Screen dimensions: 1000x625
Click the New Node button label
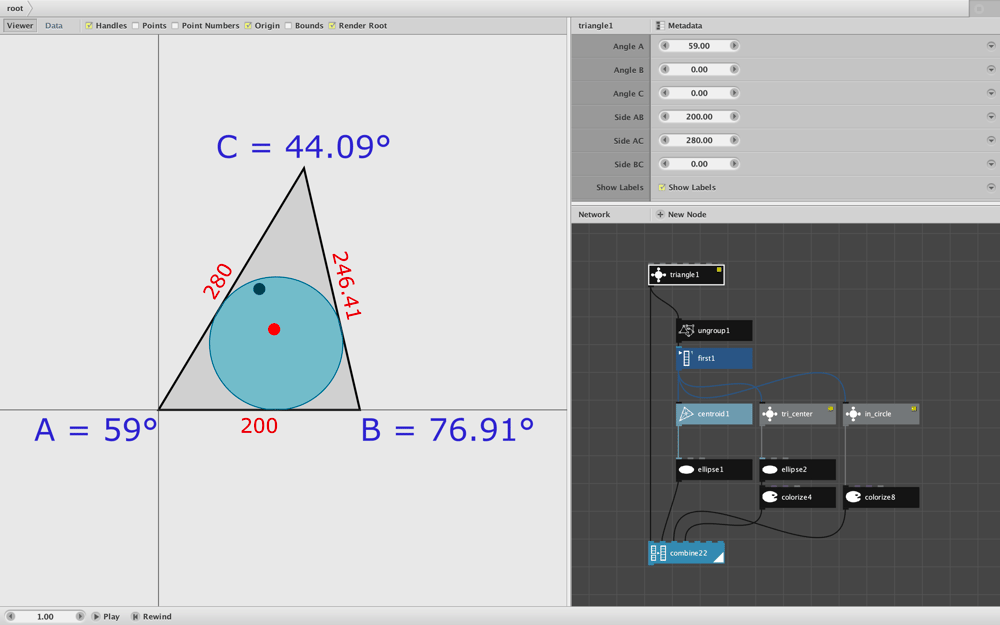pyautogui.click(x=687, y=214)
